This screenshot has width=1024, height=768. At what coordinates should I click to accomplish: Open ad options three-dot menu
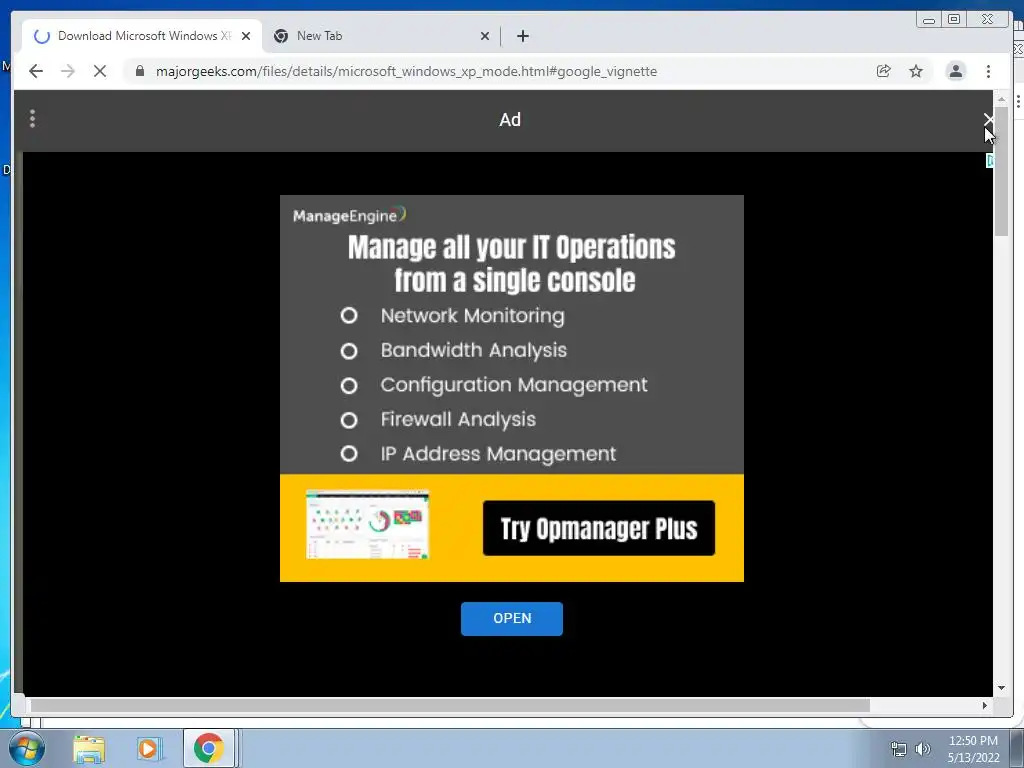click(33, 118)
